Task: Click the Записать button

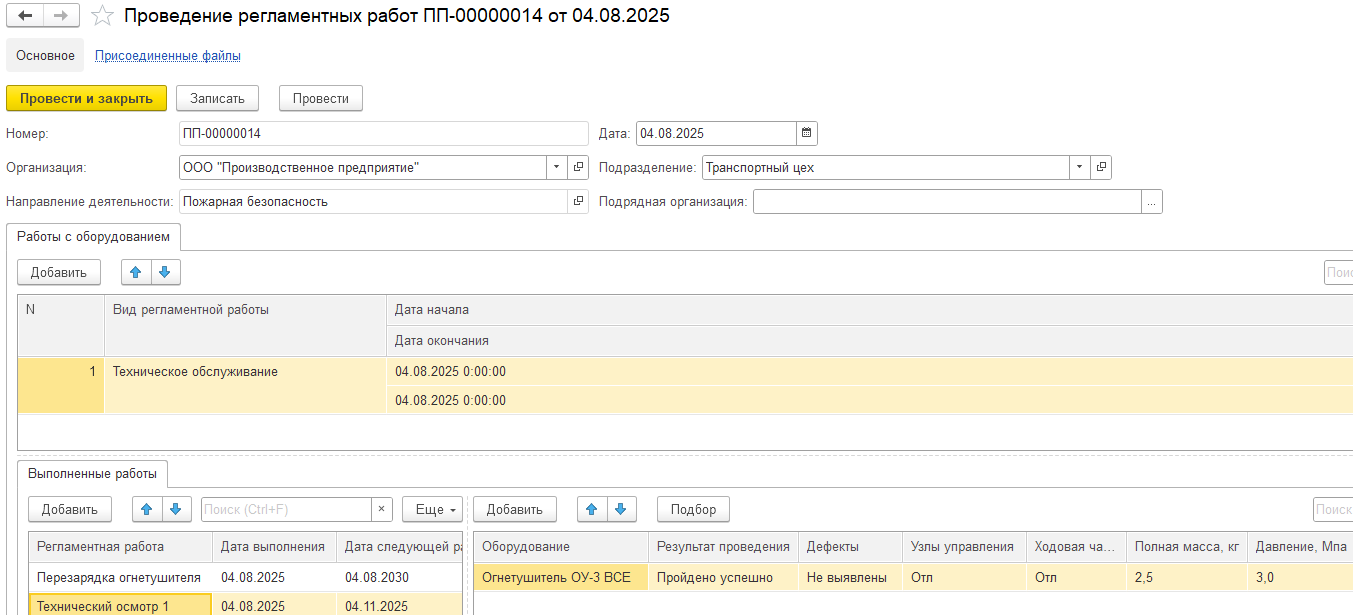Action: (x=217, y=98)
